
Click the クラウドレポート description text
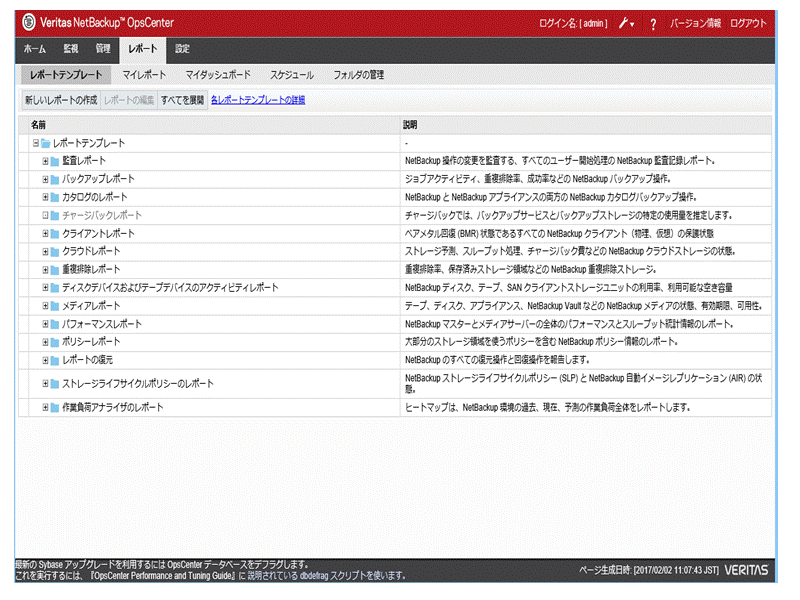pyautogui.click(x=570, y=252)
